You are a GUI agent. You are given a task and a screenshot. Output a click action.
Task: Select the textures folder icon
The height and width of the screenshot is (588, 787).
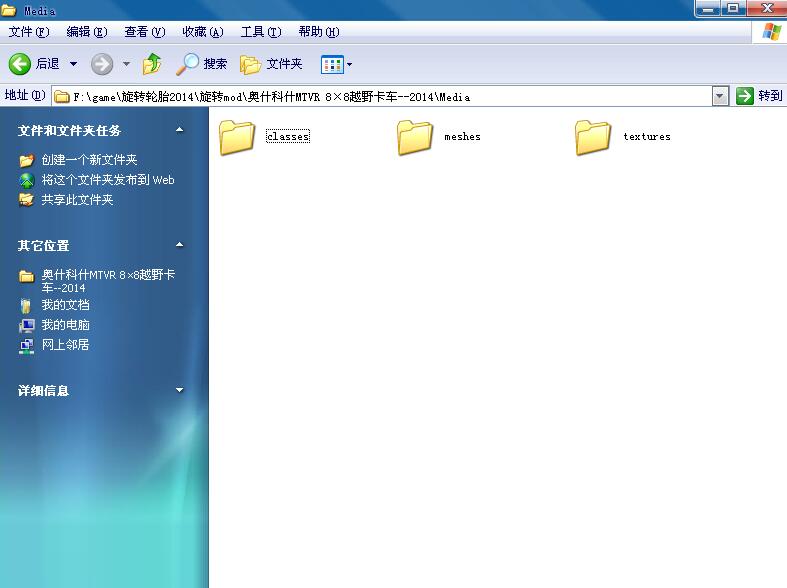pyautogui.click(x=593, y=137)
